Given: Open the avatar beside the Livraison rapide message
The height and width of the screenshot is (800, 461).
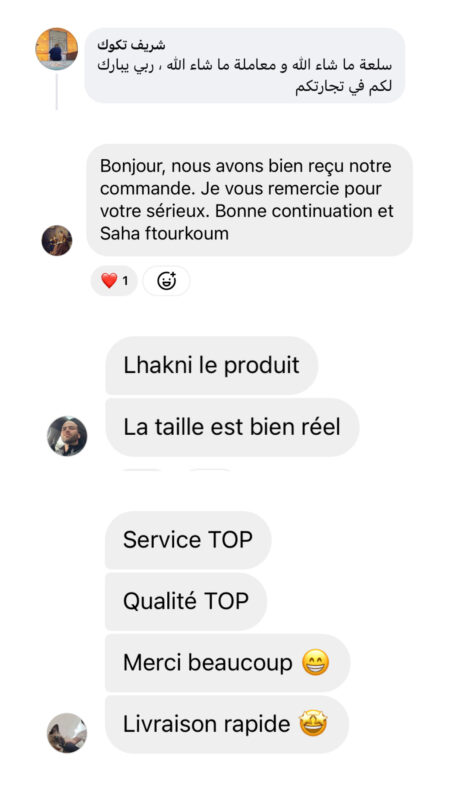Looking at the screenshot, I should (67, 733).
